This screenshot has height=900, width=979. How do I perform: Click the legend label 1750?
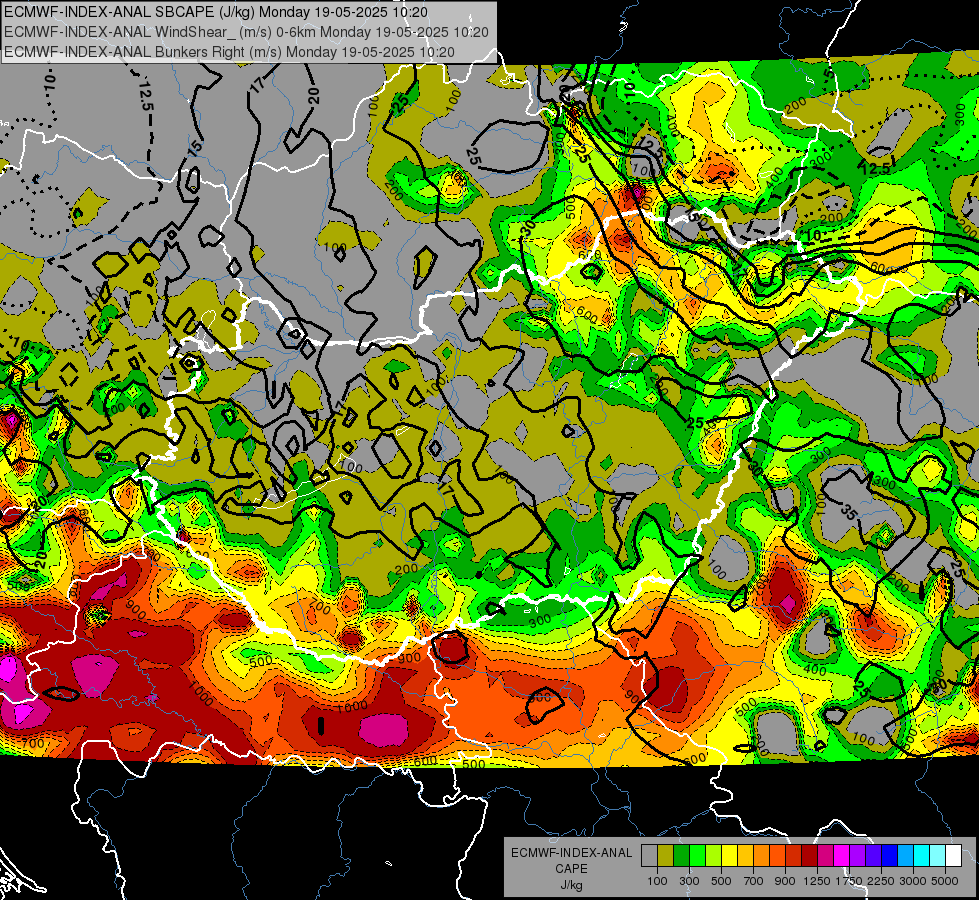tap(849, 881)
